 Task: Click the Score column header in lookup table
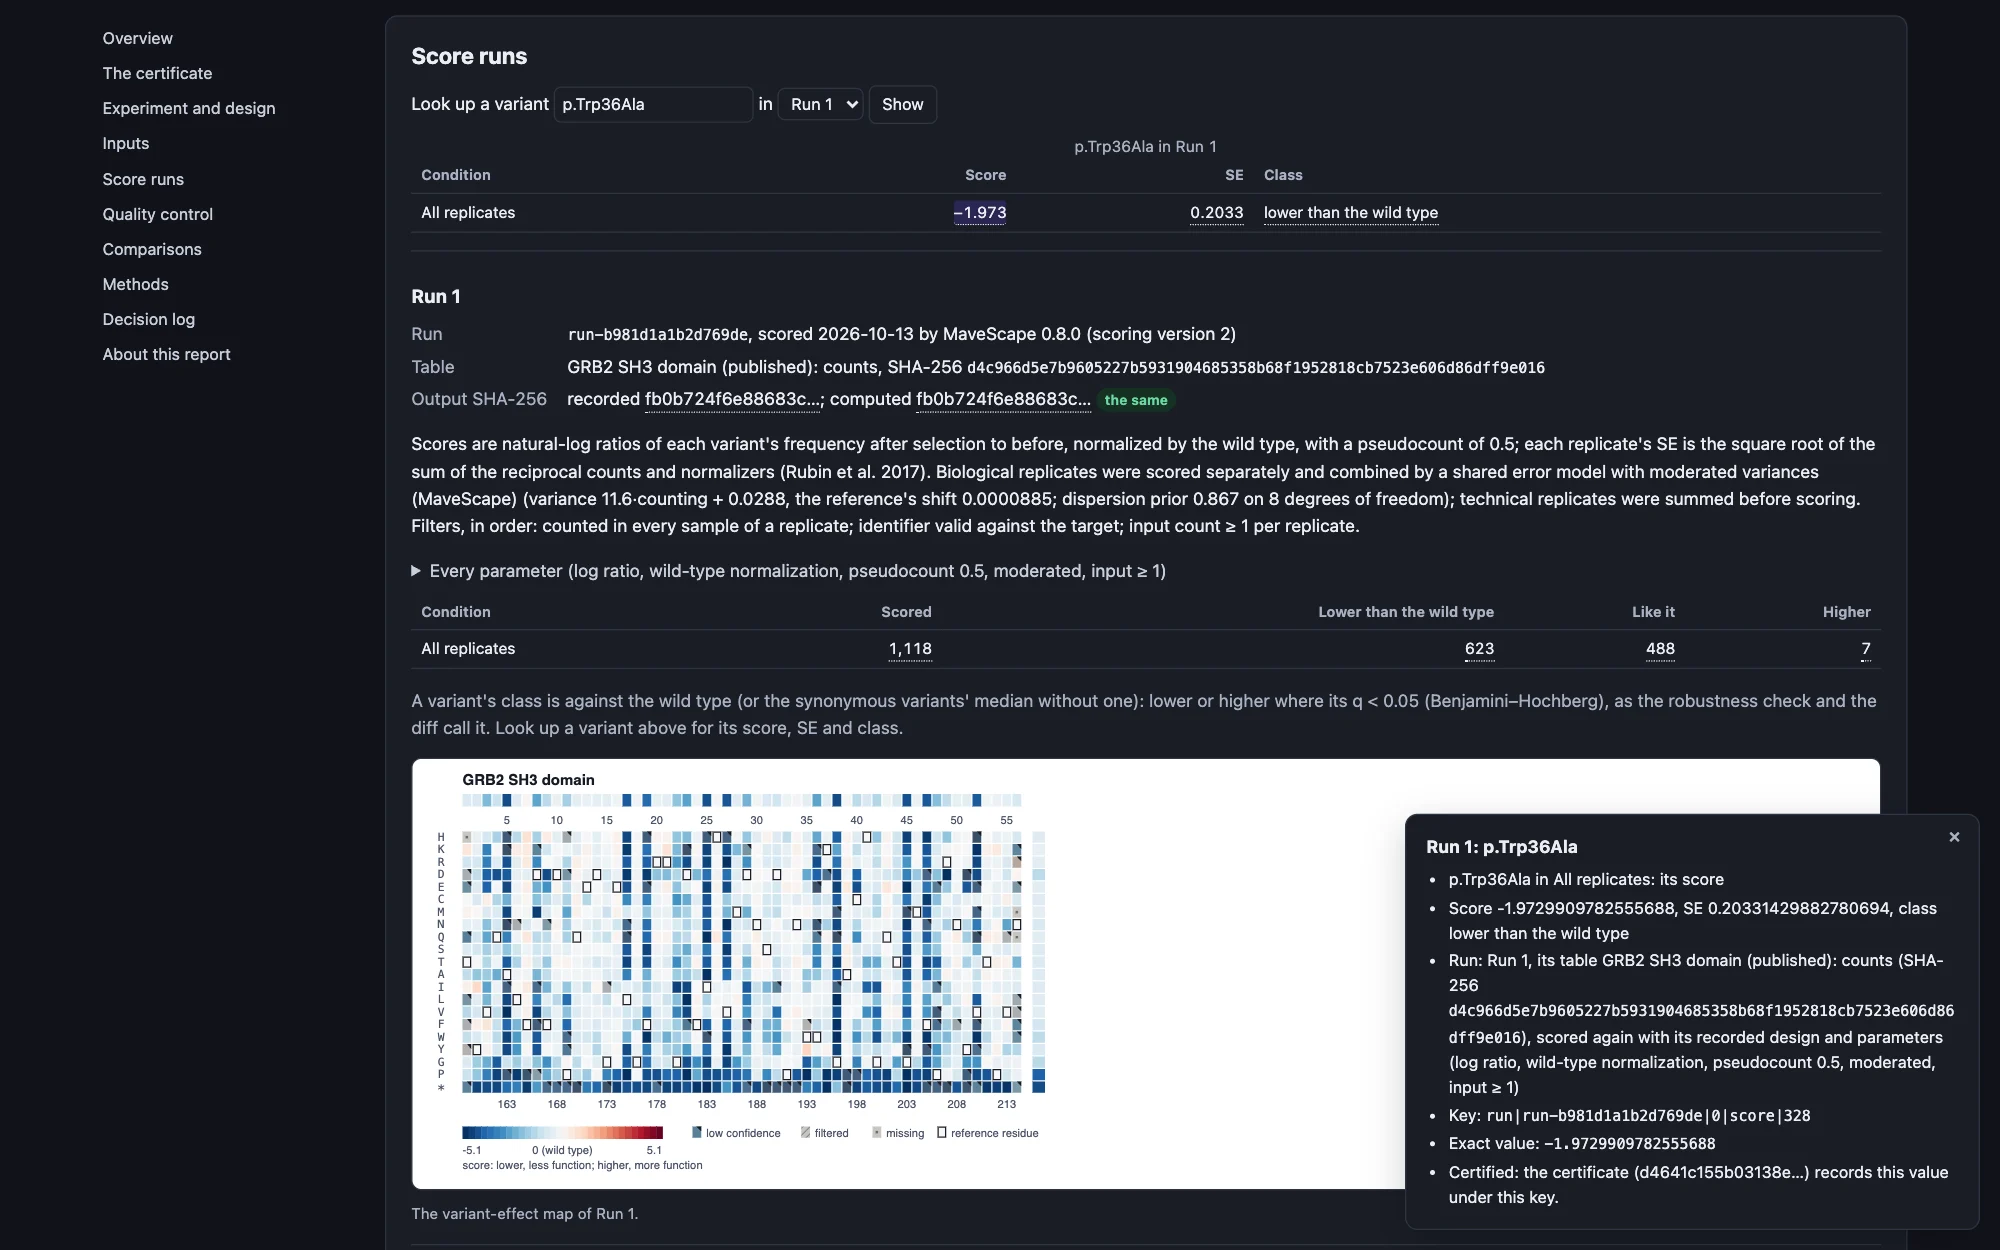[985, 175]
